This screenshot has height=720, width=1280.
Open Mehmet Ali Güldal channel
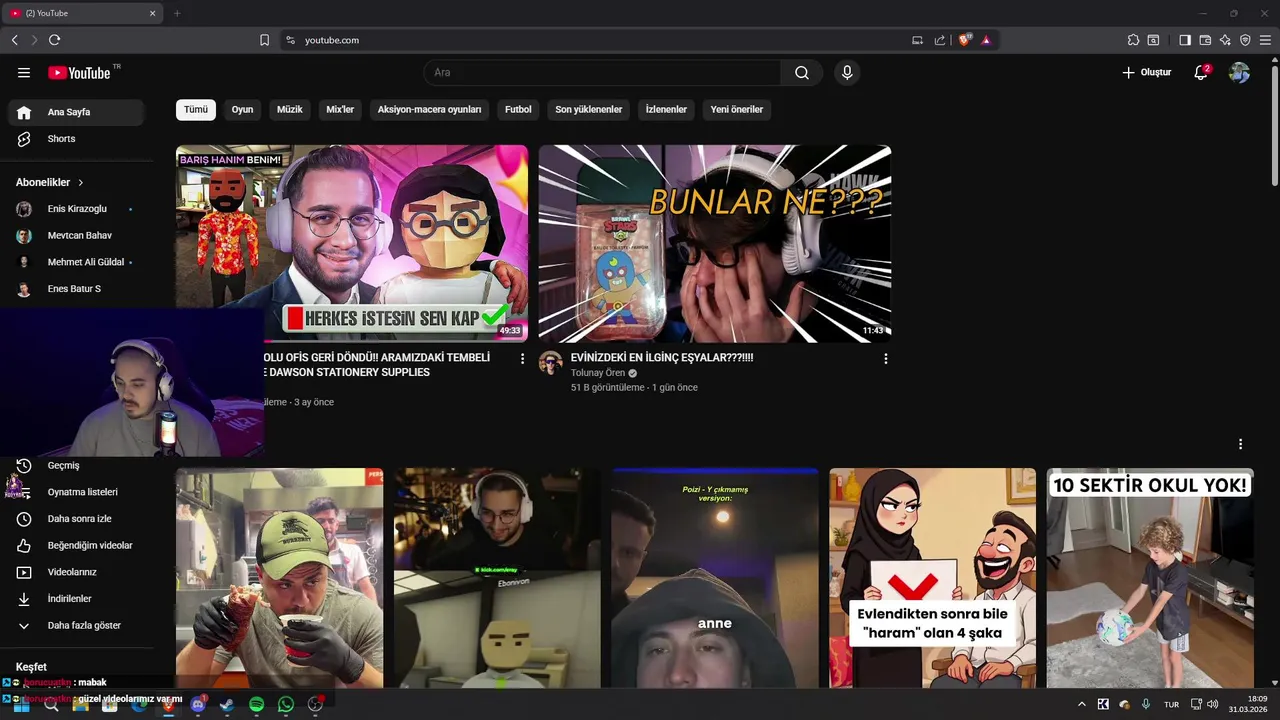pyautogui.click(x=76, y=262)
